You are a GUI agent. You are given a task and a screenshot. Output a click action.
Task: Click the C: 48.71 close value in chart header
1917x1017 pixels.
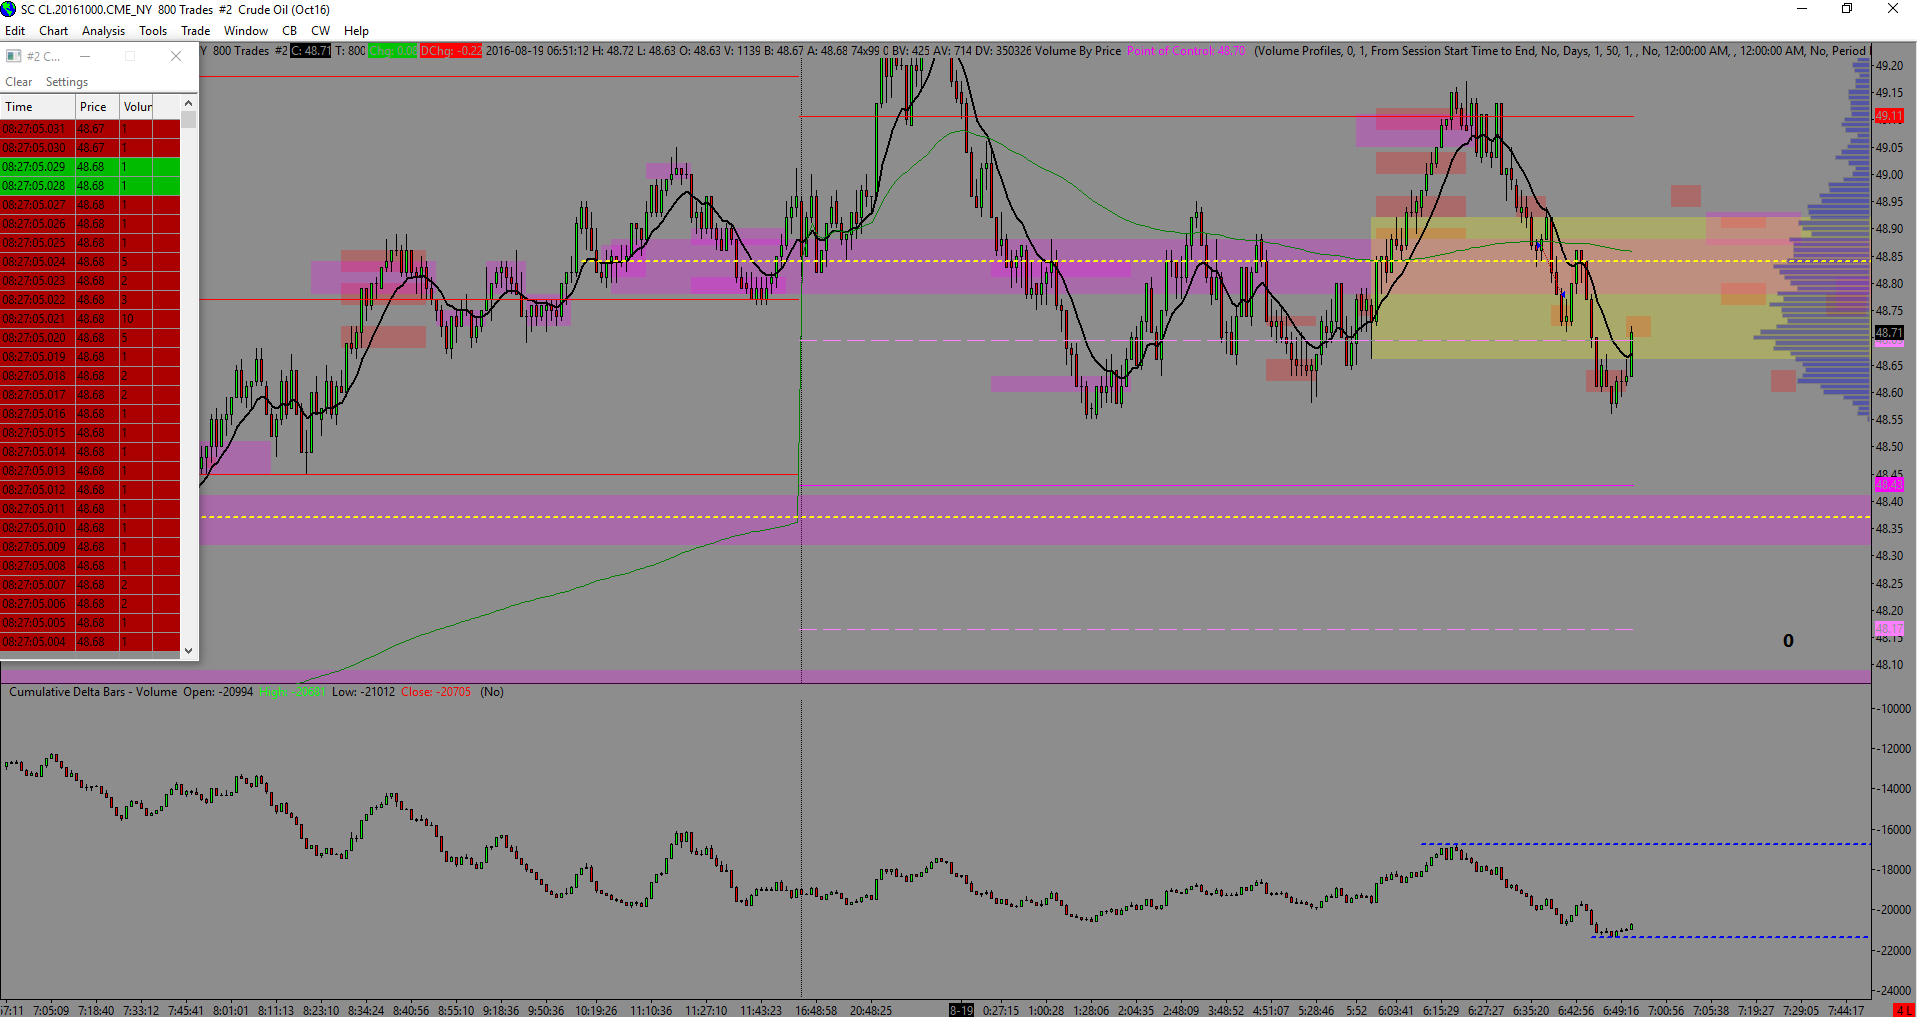pos(311,51)
